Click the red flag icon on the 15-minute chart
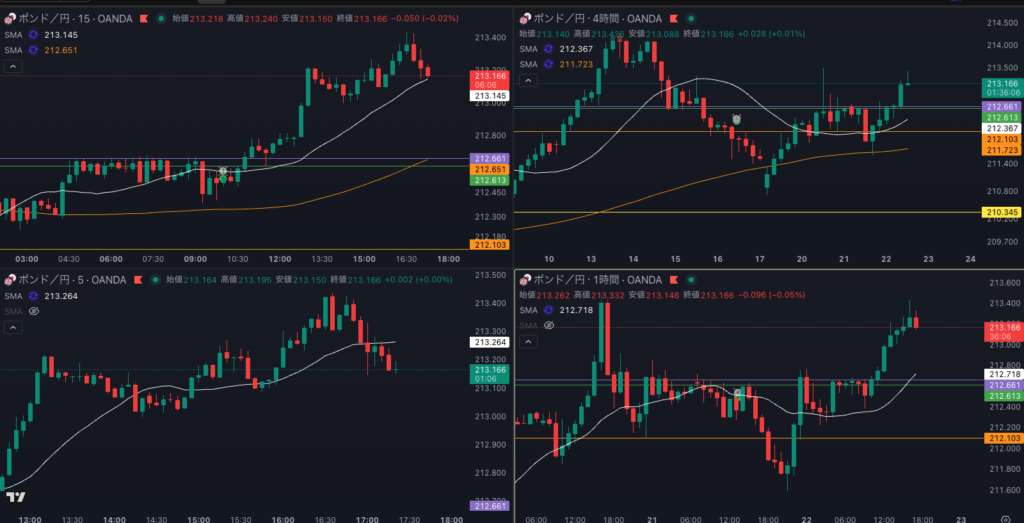 pos(145,18)
